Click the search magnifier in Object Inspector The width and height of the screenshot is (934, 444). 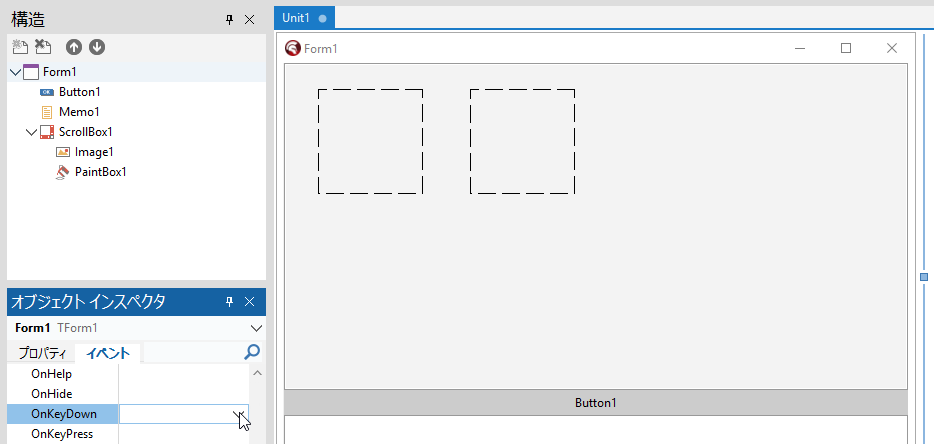252,352
